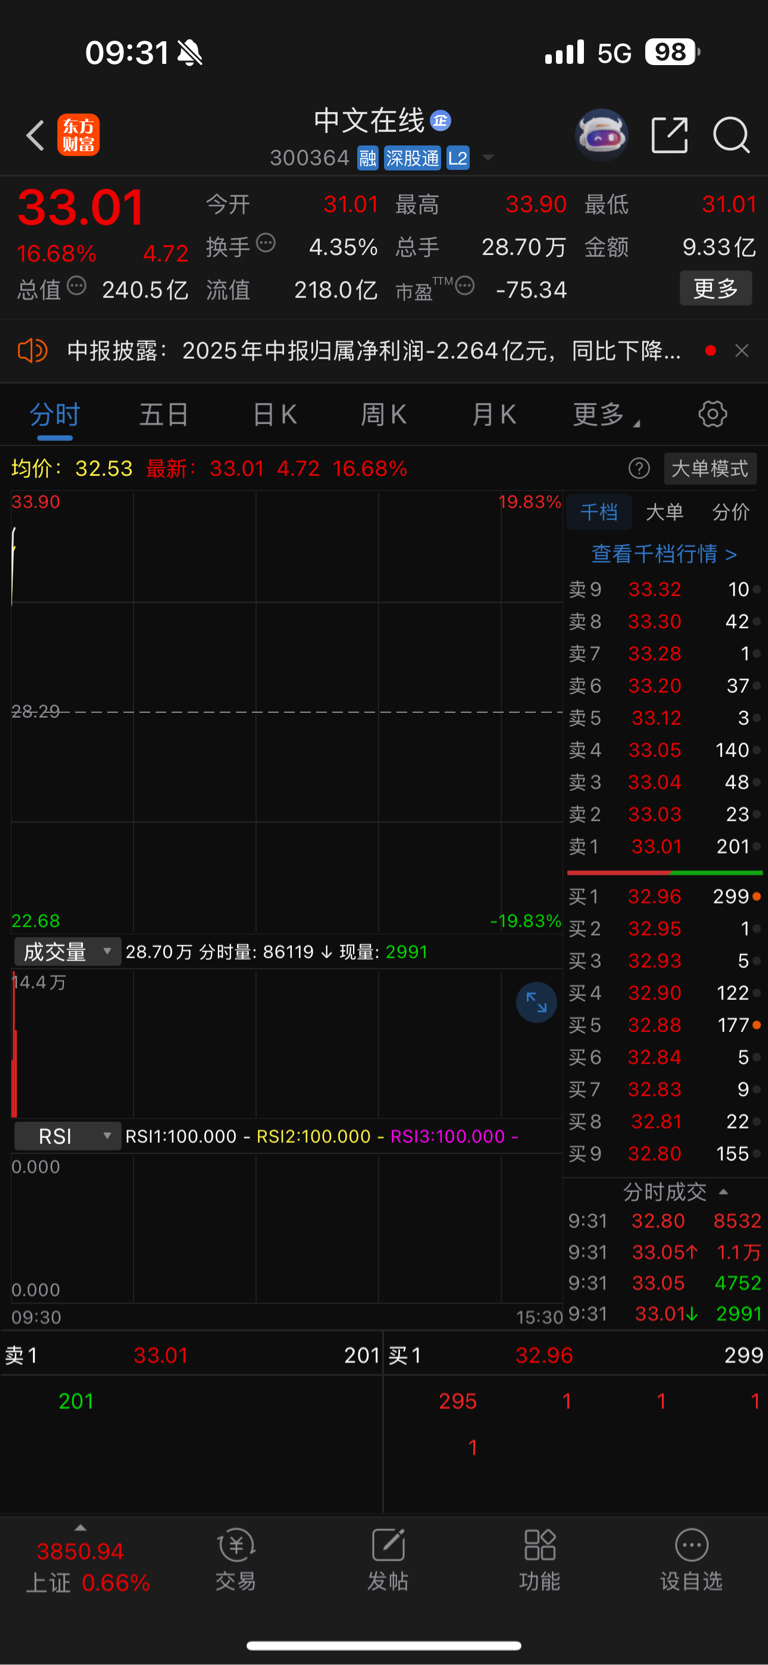Switch to the 月K tab
The height and width of the screenshot is (1665, 768).
[x=493, y=414]
